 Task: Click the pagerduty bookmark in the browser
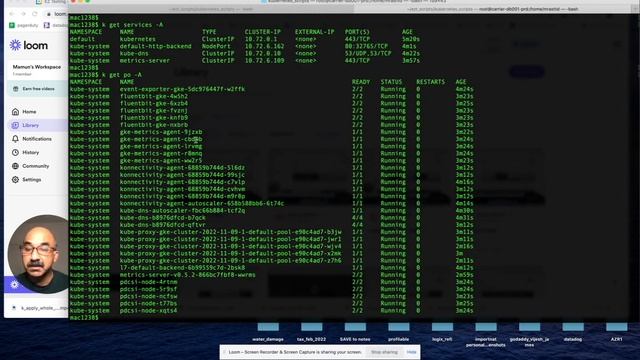click(x=24, y=25)
